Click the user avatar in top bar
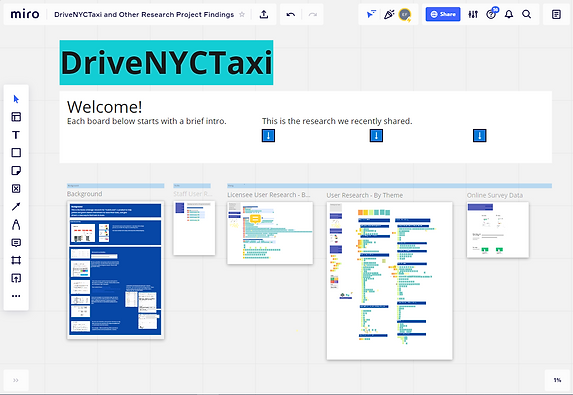 click(405, 15)
